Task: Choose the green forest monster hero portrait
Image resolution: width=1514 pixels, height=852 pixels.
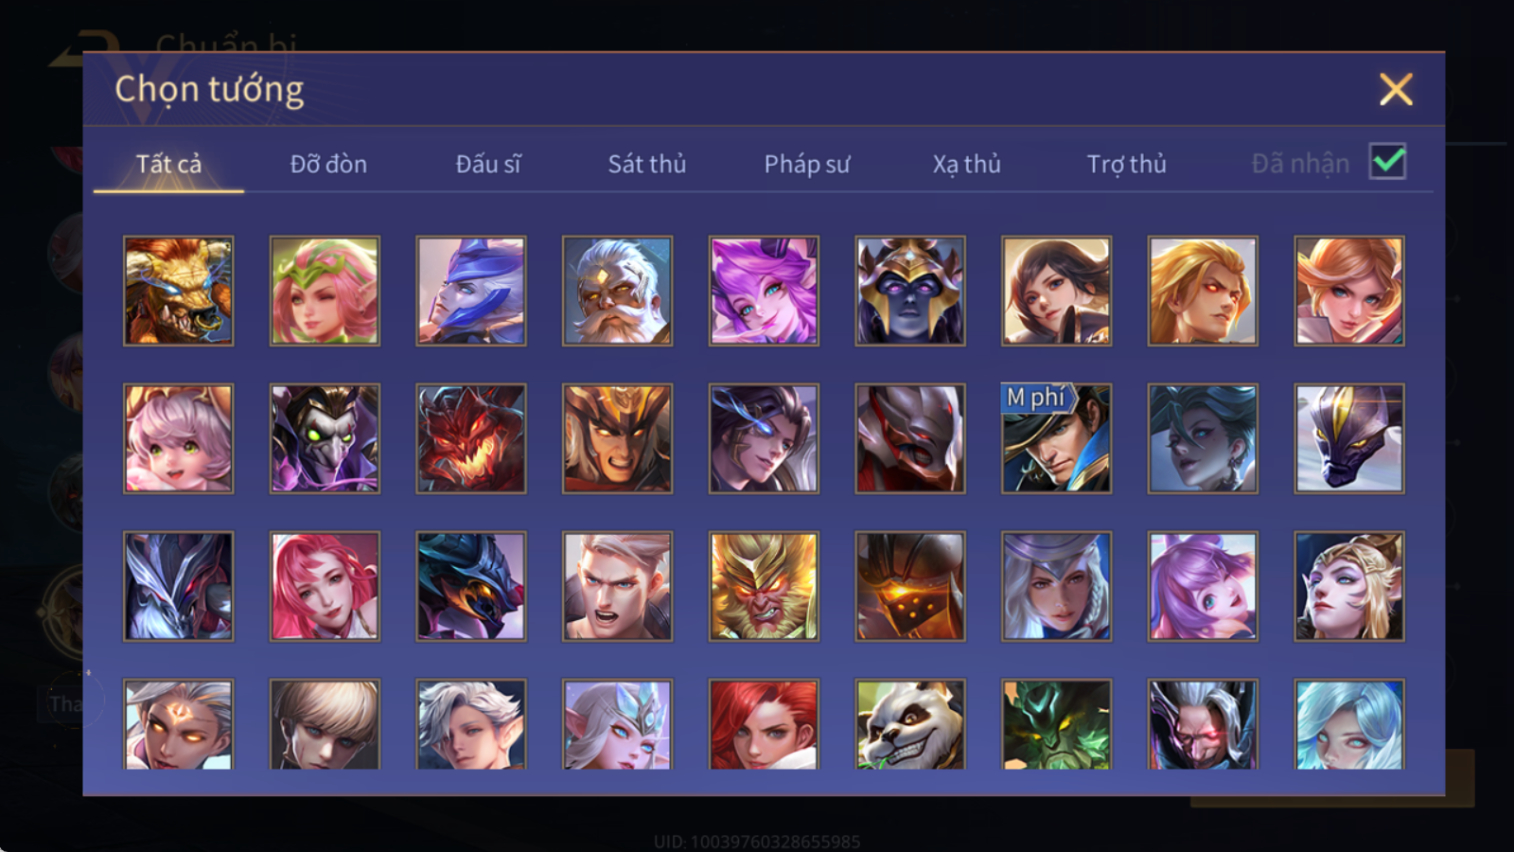Action: [x=1056, y=724]
